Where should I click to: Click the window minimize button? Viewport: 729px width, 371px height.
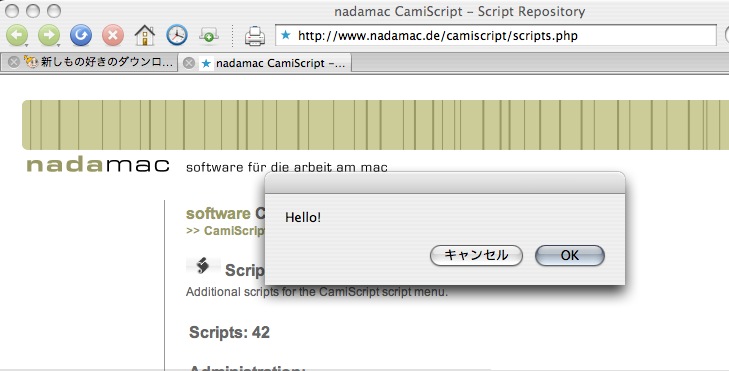[x=33, y=11]
